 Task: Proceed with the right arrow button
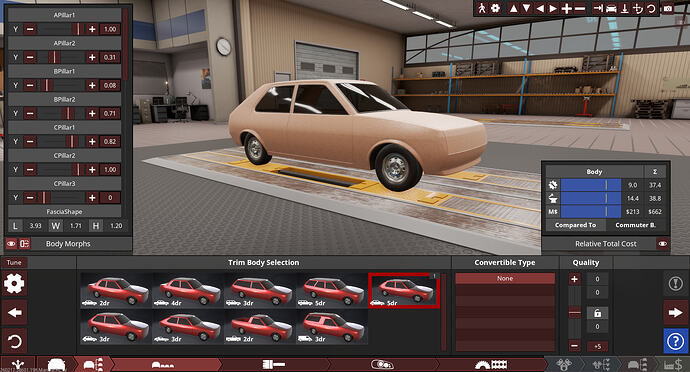click(x=675, y=313)
